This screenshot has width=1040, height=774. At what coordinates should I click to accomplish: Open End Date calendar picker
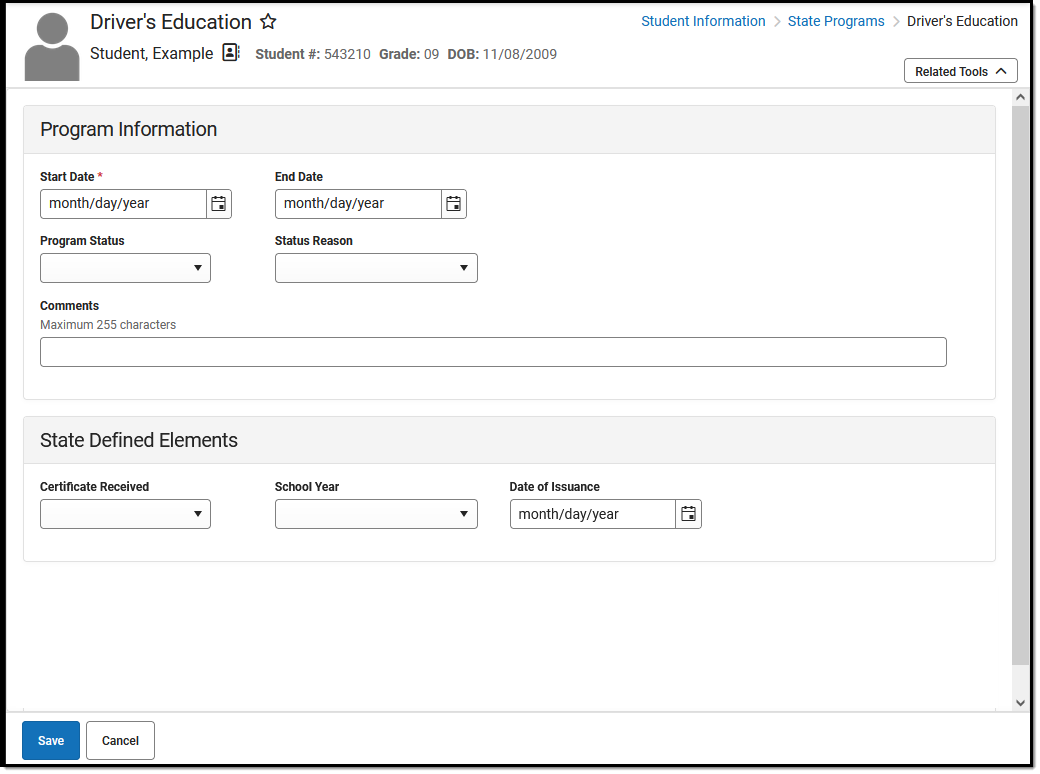tap(453, 204)
